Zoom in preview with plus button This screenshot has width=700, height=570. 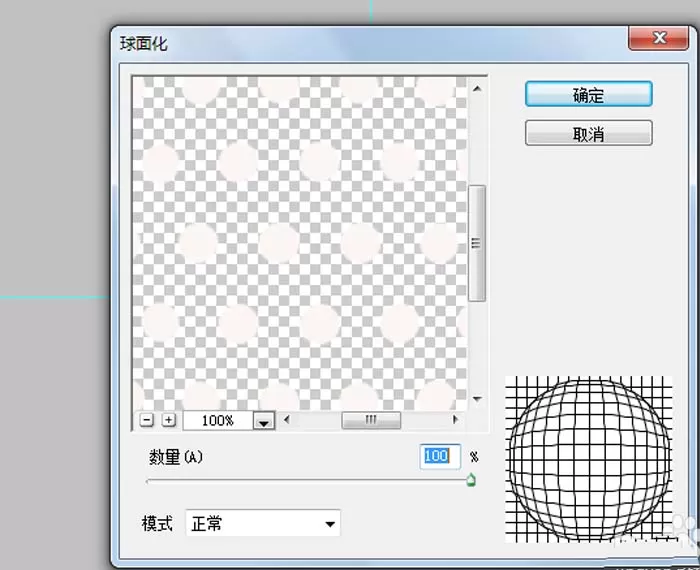tap(168, 420)
